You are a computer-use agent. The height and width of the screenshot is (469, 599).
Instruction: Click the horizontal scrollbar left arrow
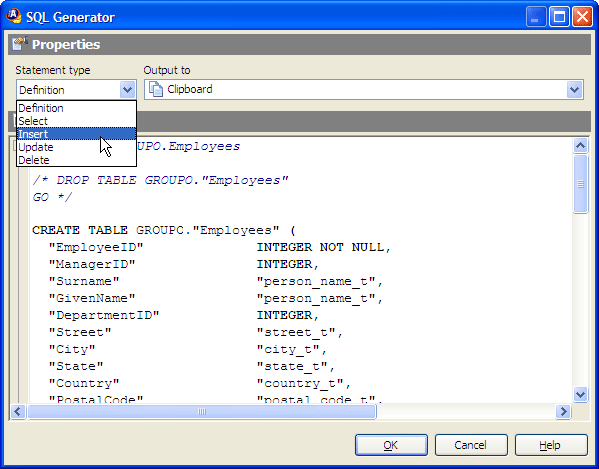coord(18,411)
